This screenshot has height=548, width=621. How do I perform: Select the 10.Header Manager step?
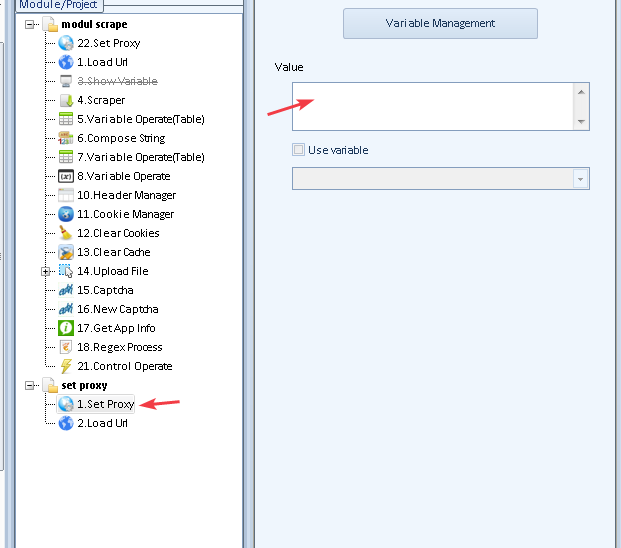click(126, 195)
